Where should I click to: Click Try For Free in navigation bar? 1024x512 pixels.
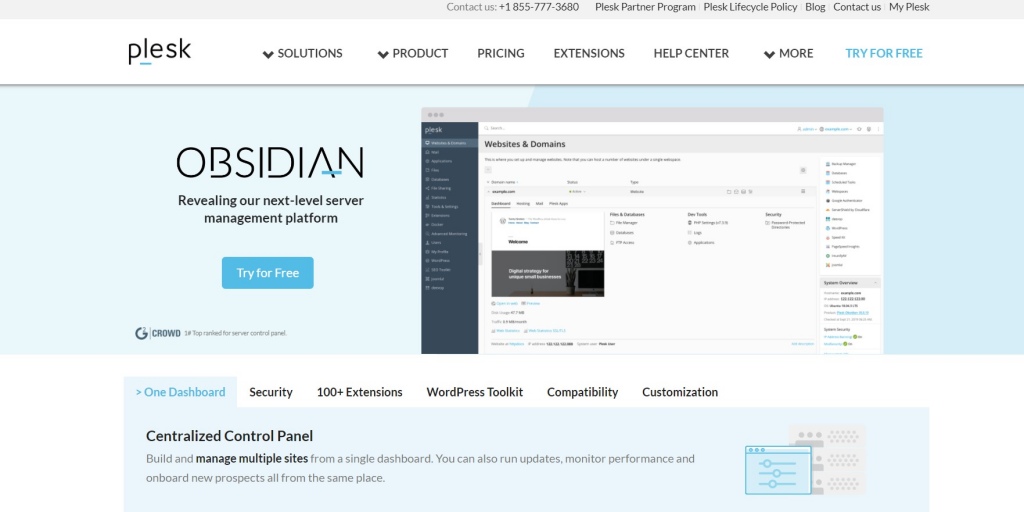884,53
